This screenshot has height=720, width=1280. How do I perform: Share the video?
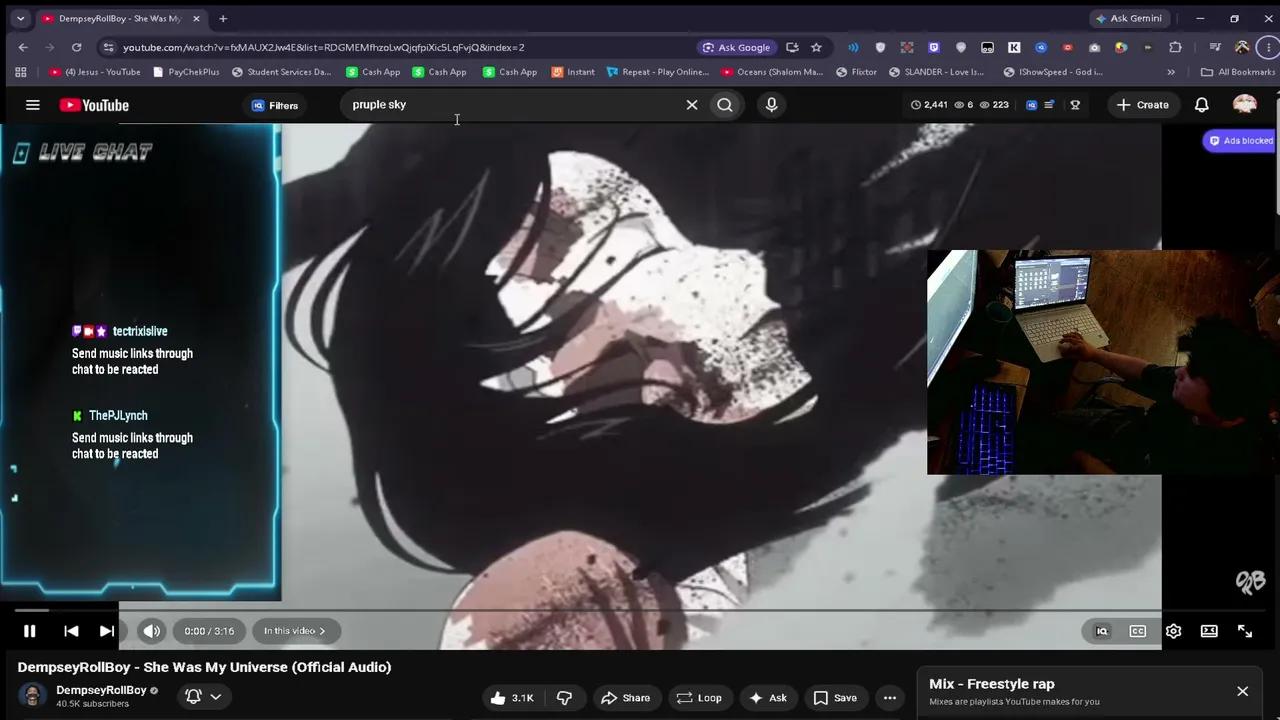pos(625,698)
